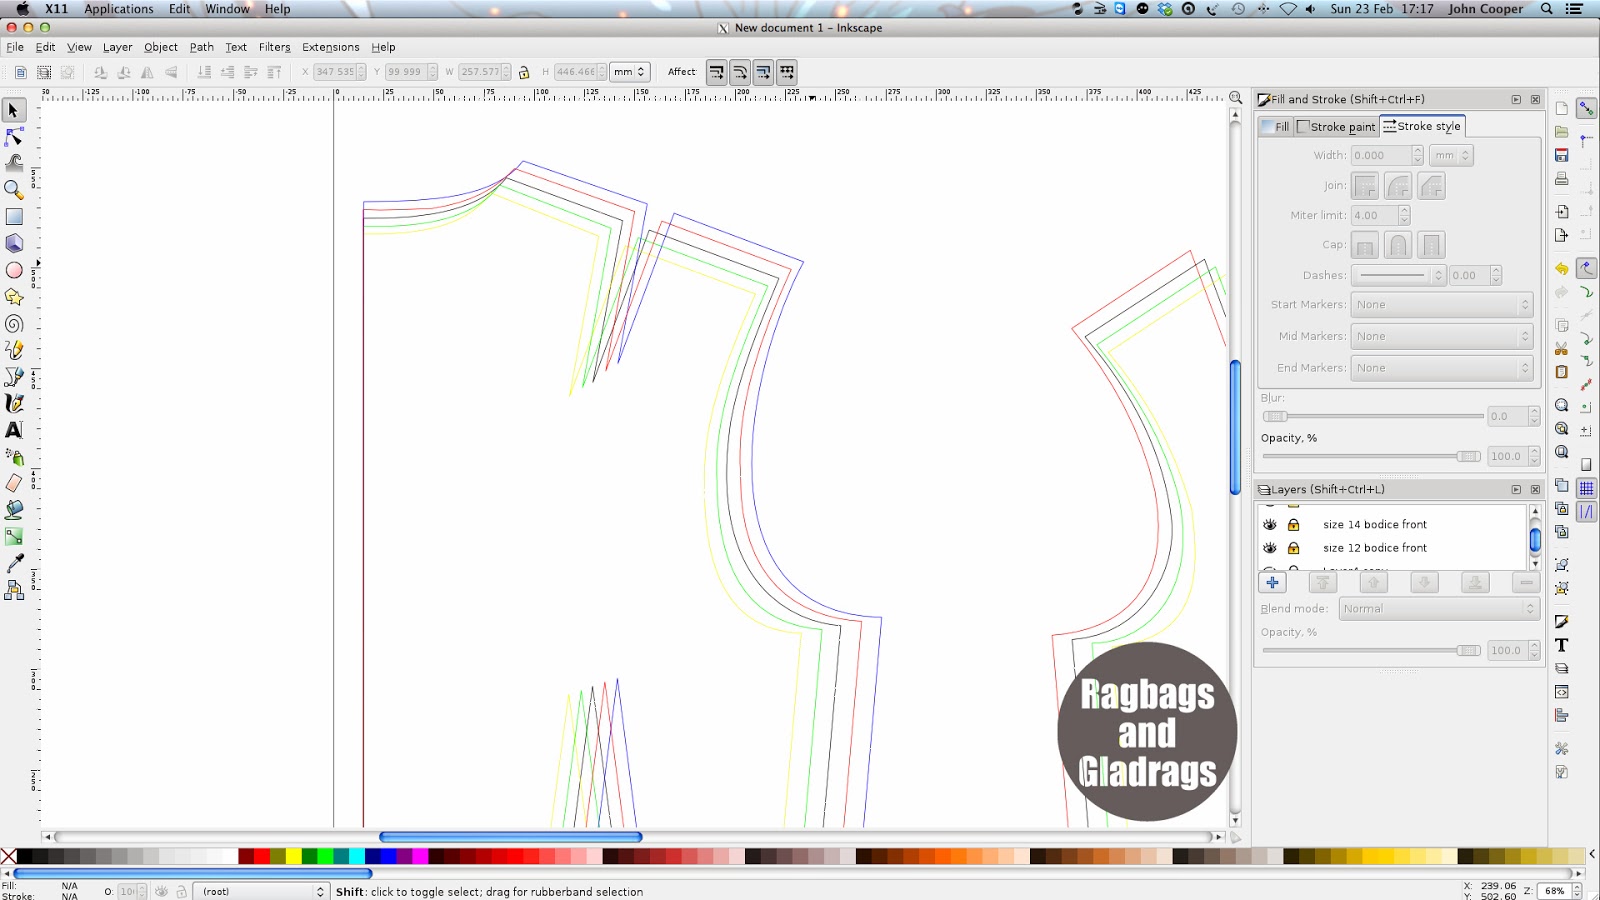Select the Selector arrow tool
The image size is (1600, 900).
coord(14,110)
